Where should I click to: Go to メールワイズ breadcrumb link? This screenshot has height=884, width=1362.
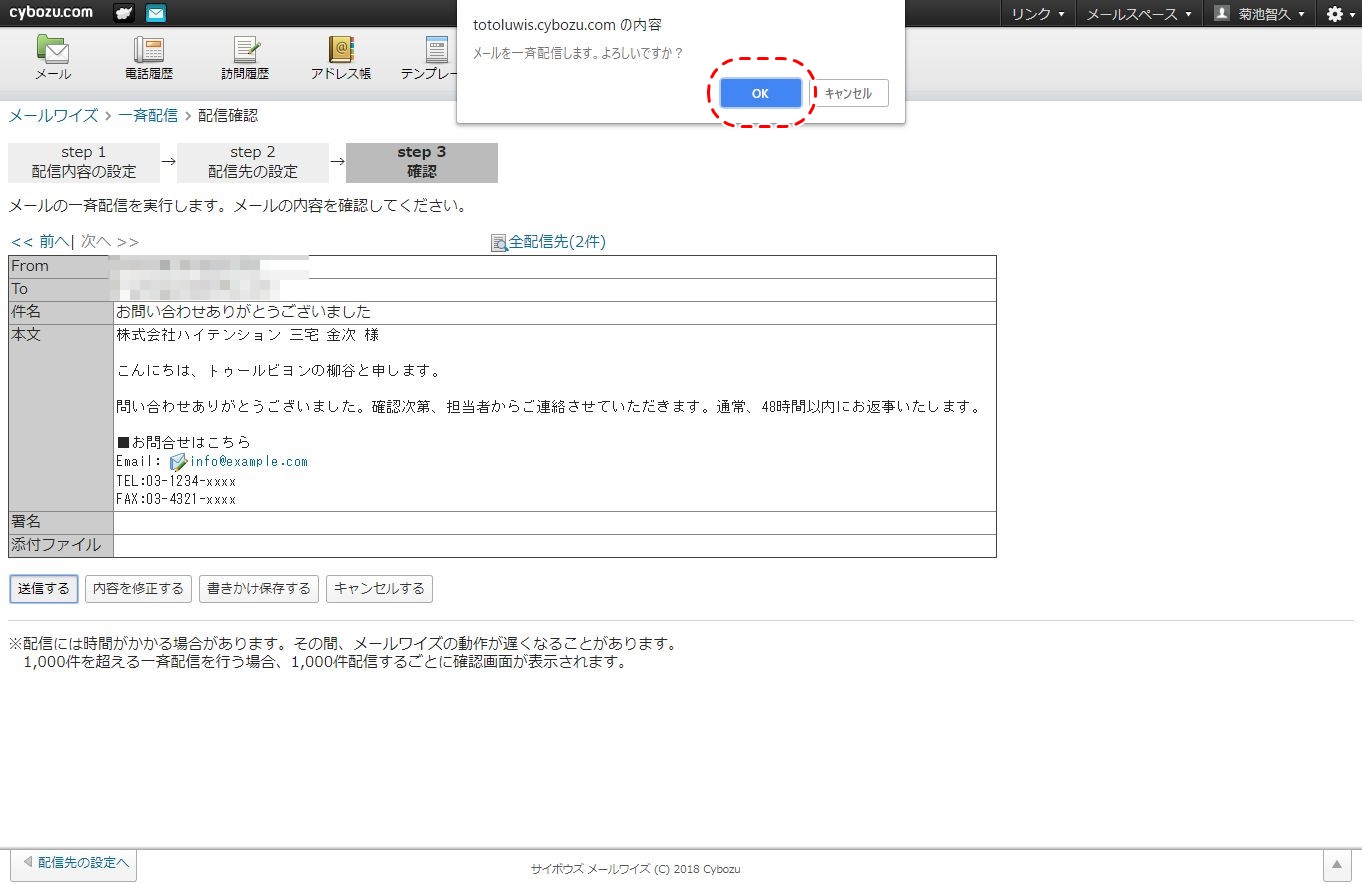coord(53,115)
